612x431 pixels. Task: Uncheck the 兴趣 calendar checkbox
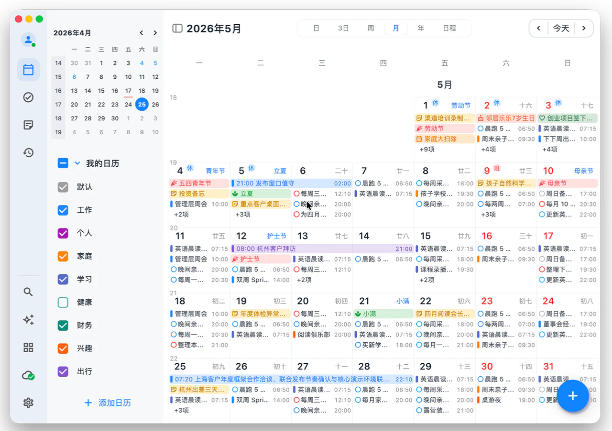coord(63,348)
